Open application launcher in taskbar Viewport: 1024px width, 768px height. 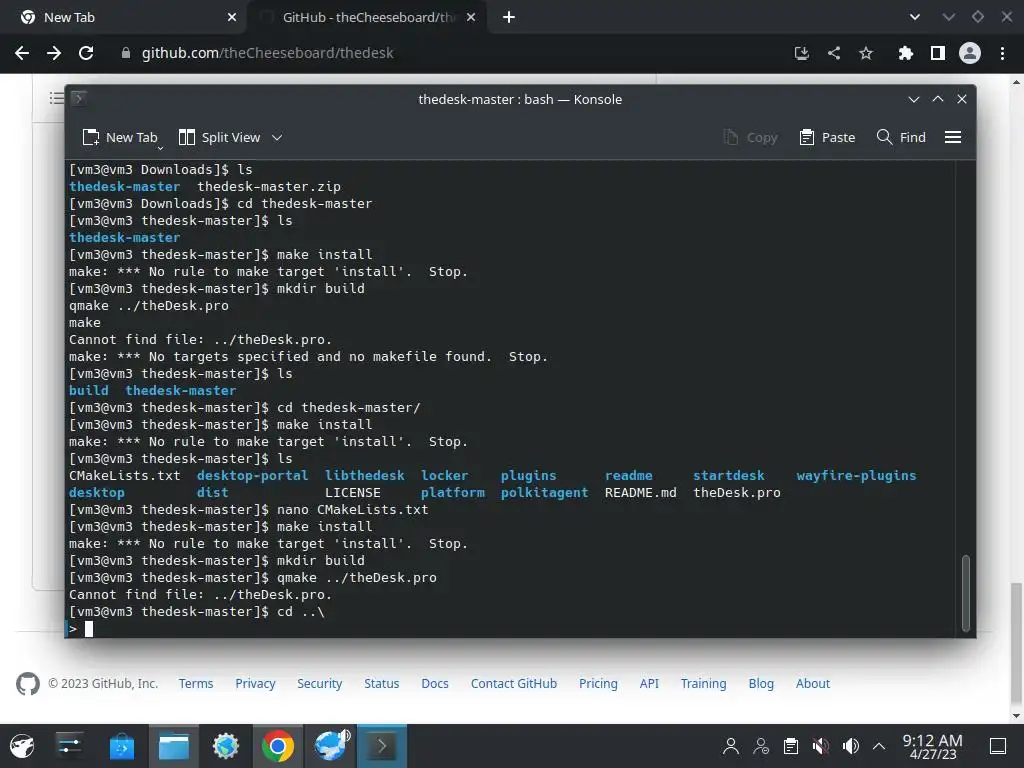click(22, 746)
